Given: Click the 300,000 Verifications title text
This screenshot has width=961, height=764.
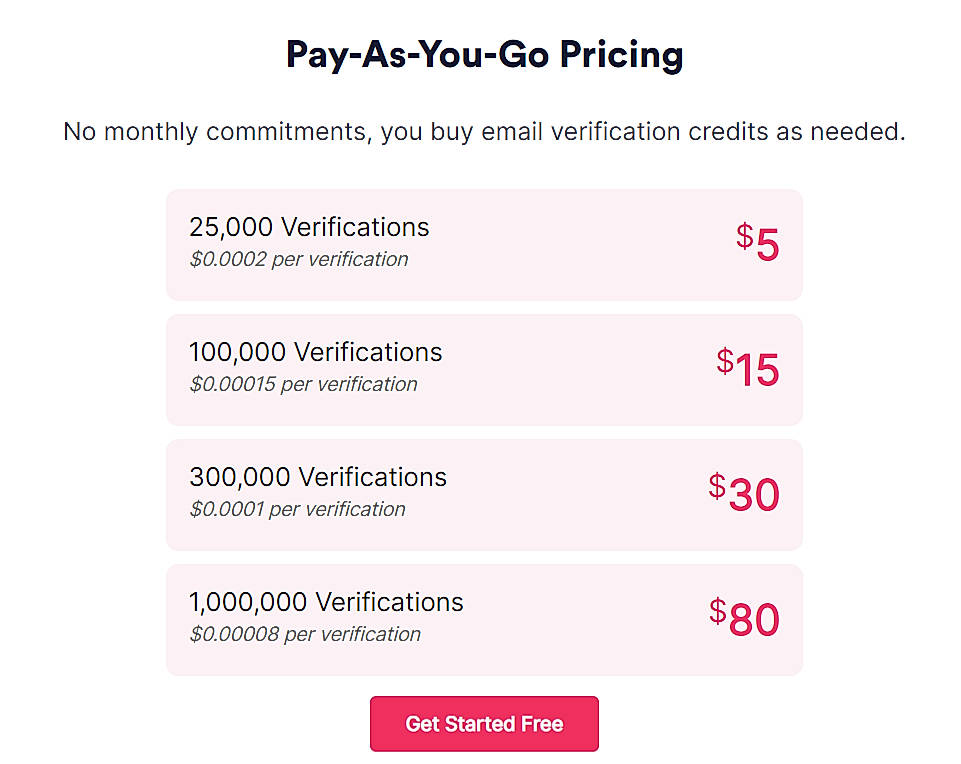Looking at the screenshot, I should point(318,477).
